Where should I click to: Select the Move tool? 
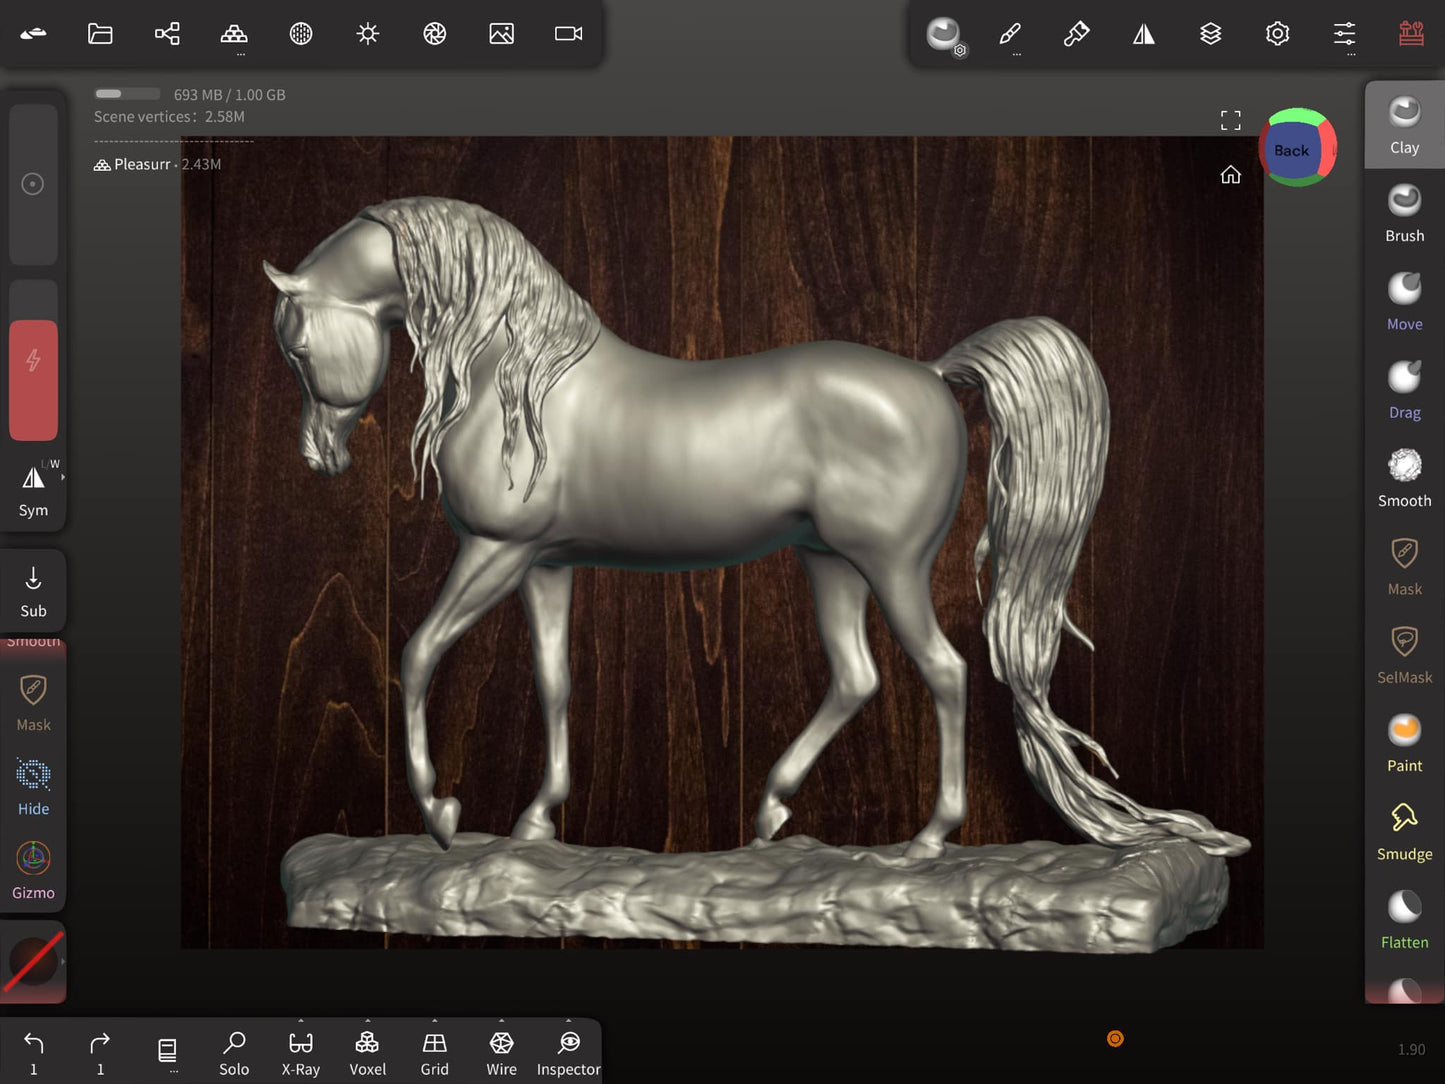click(x=1404, y=302)
